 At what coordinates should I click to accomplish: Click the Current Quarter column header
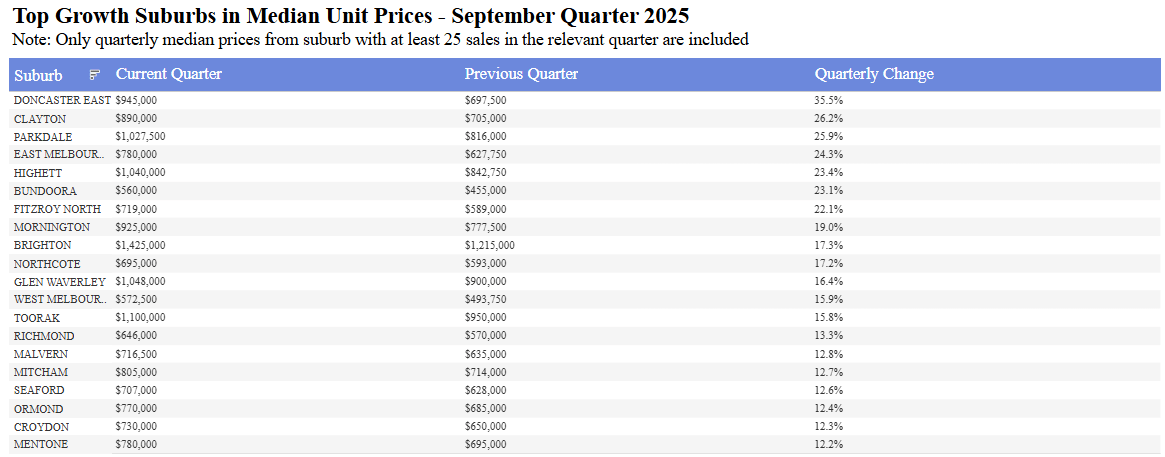tap(169, 74)
